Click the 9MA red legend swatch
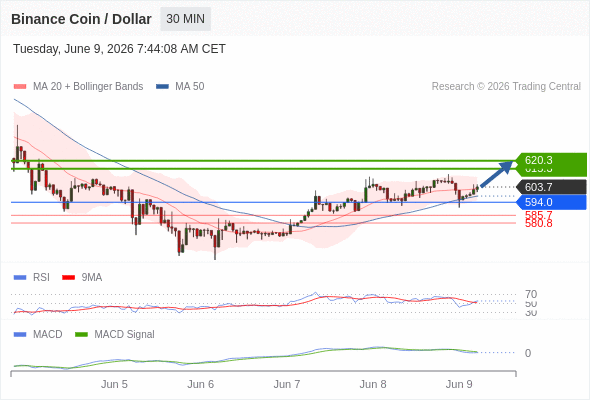 [68, 278]
